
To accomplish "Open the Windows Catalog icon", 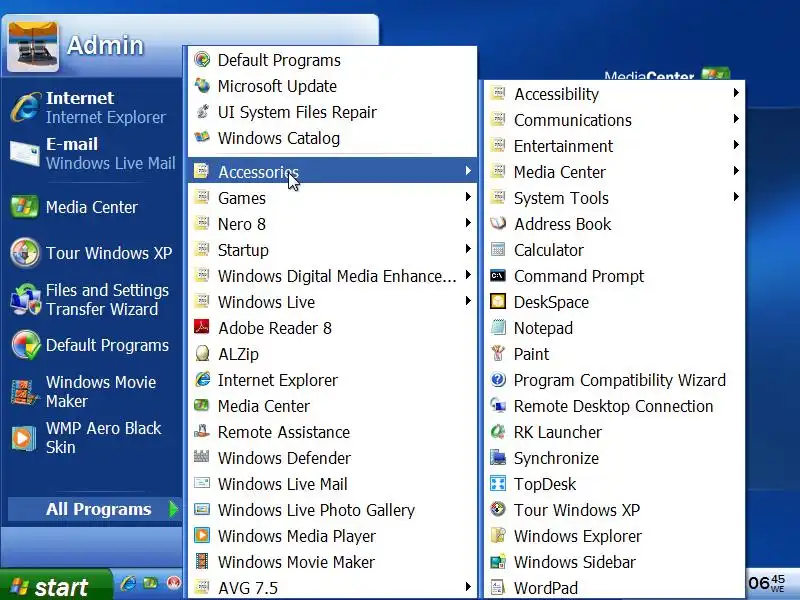I will pyautogui.click(x=202, y=138).
